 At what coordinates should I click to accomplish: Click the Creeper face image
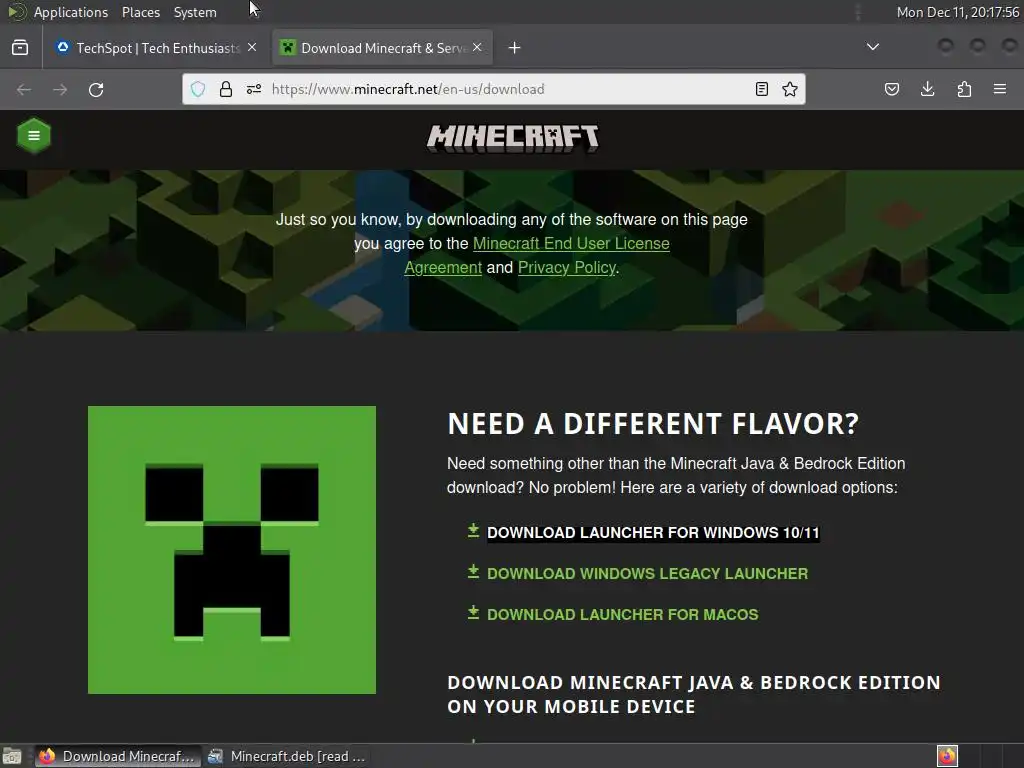232,550
